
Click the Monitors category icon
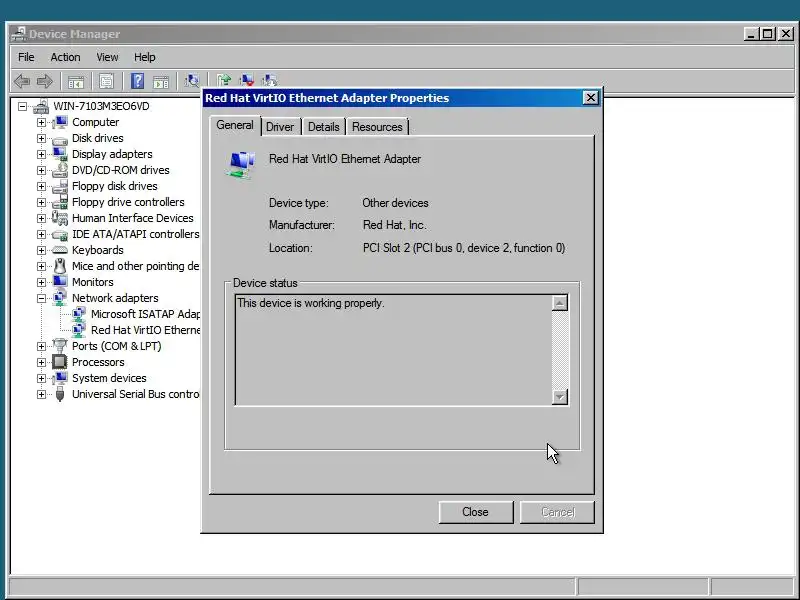pos(60,282)
